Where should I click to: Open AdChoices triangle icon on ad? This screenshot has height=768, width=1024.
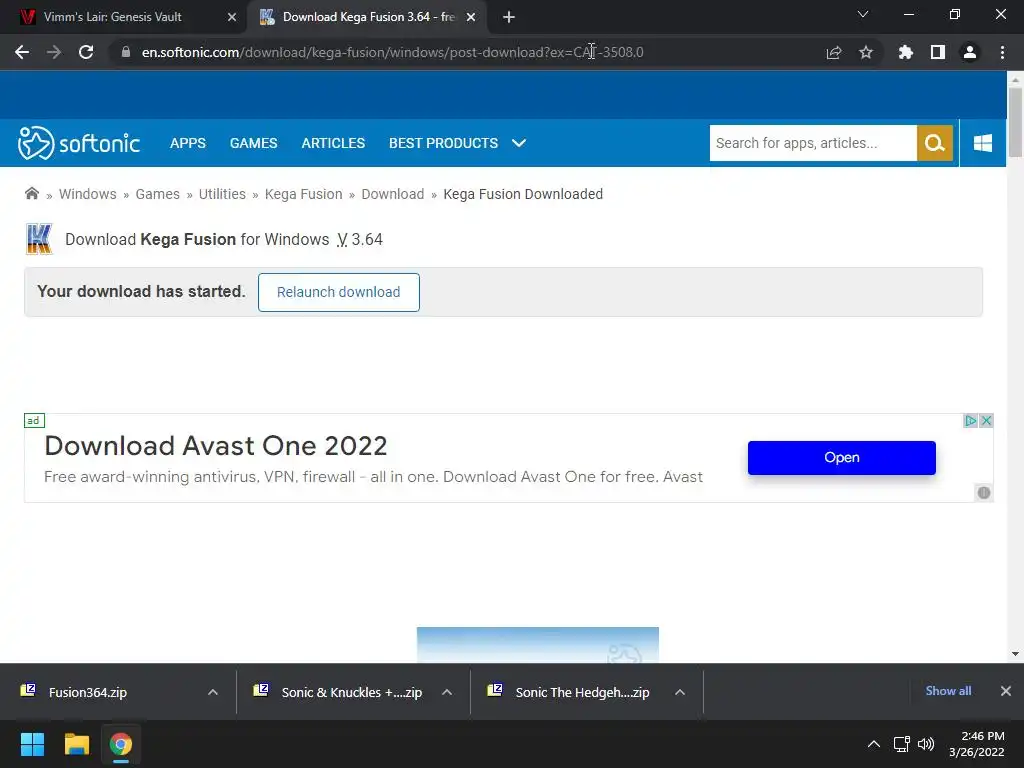pos(970,421)
